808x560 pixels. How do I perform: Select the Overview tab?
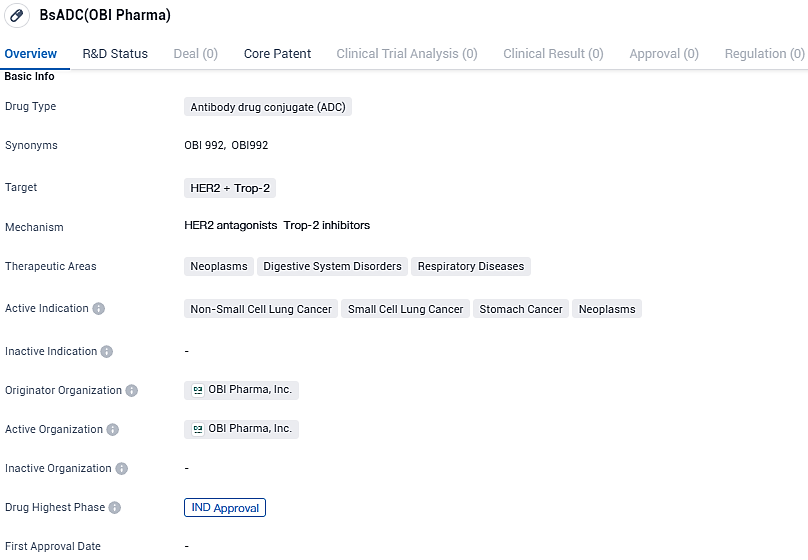pos(30,54)
